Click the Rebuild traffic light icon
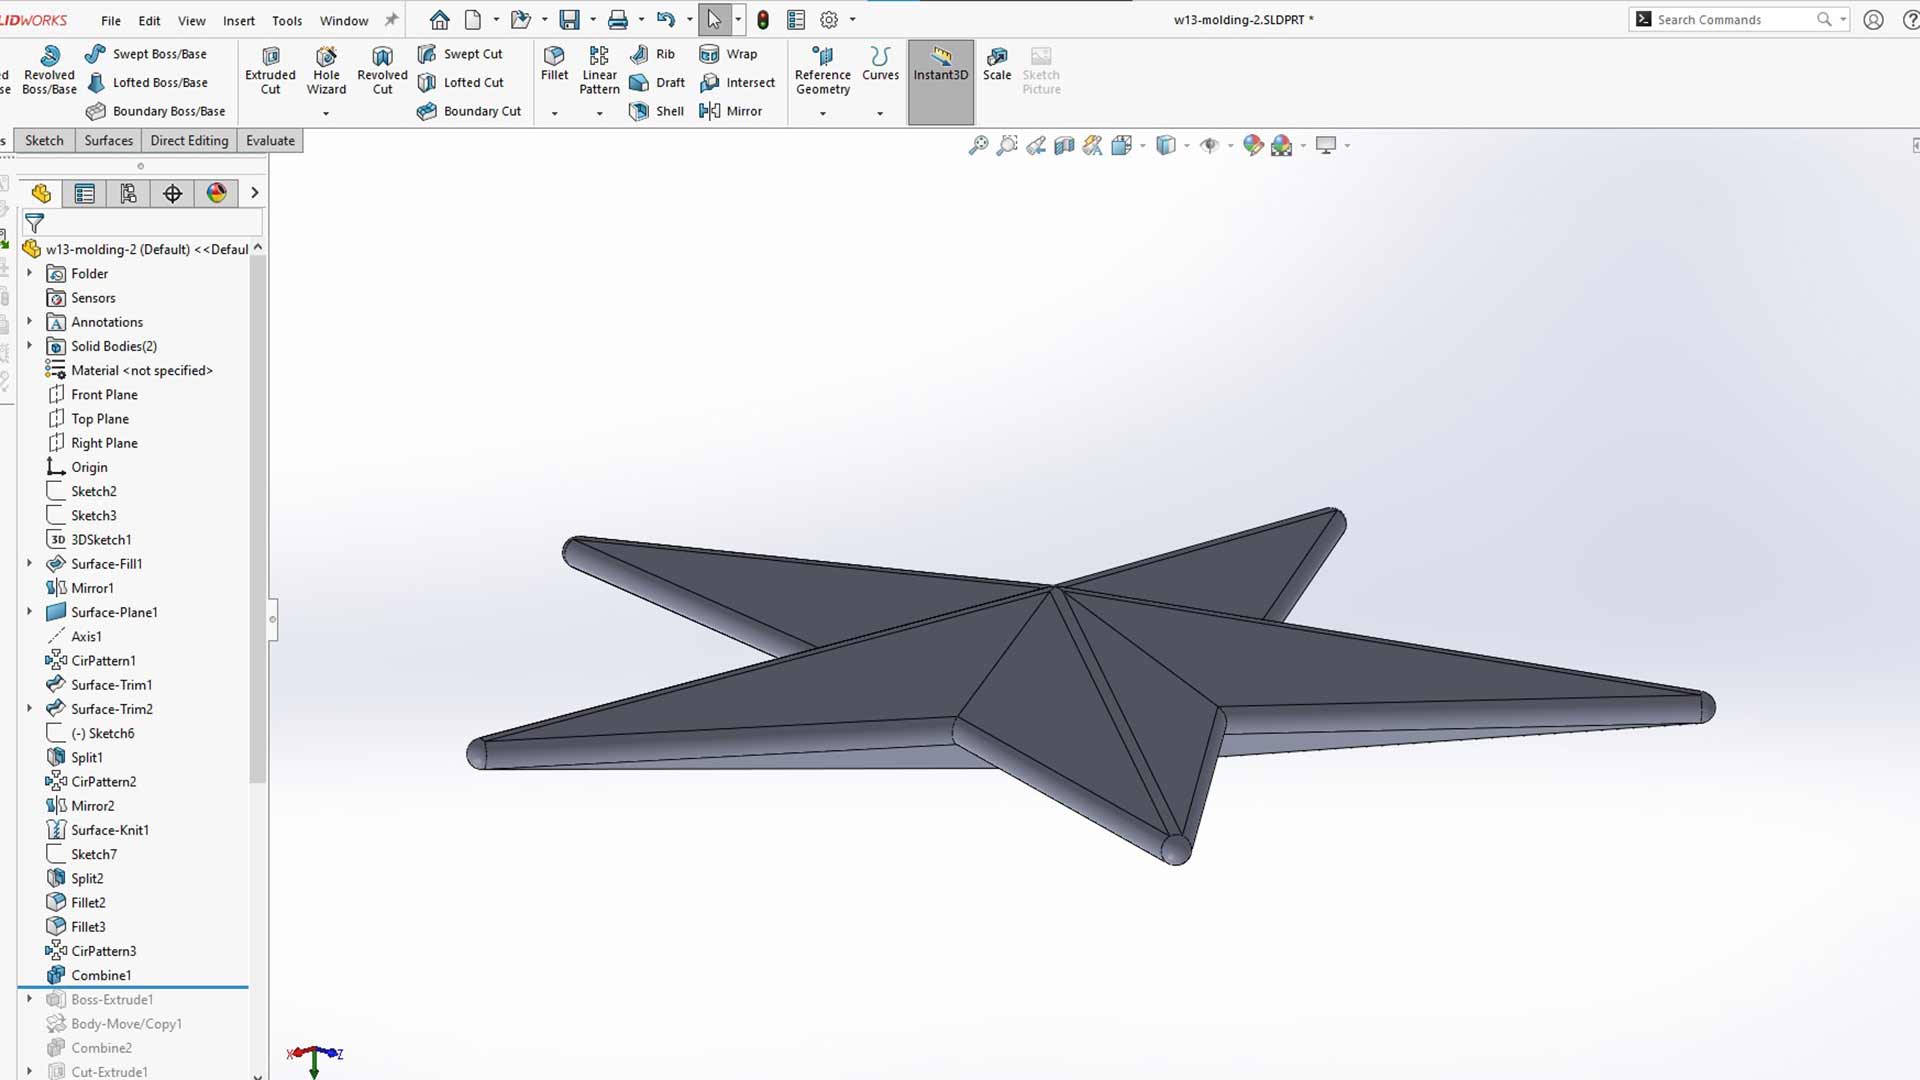The image size is (1920, 1080). click(763, 20)
